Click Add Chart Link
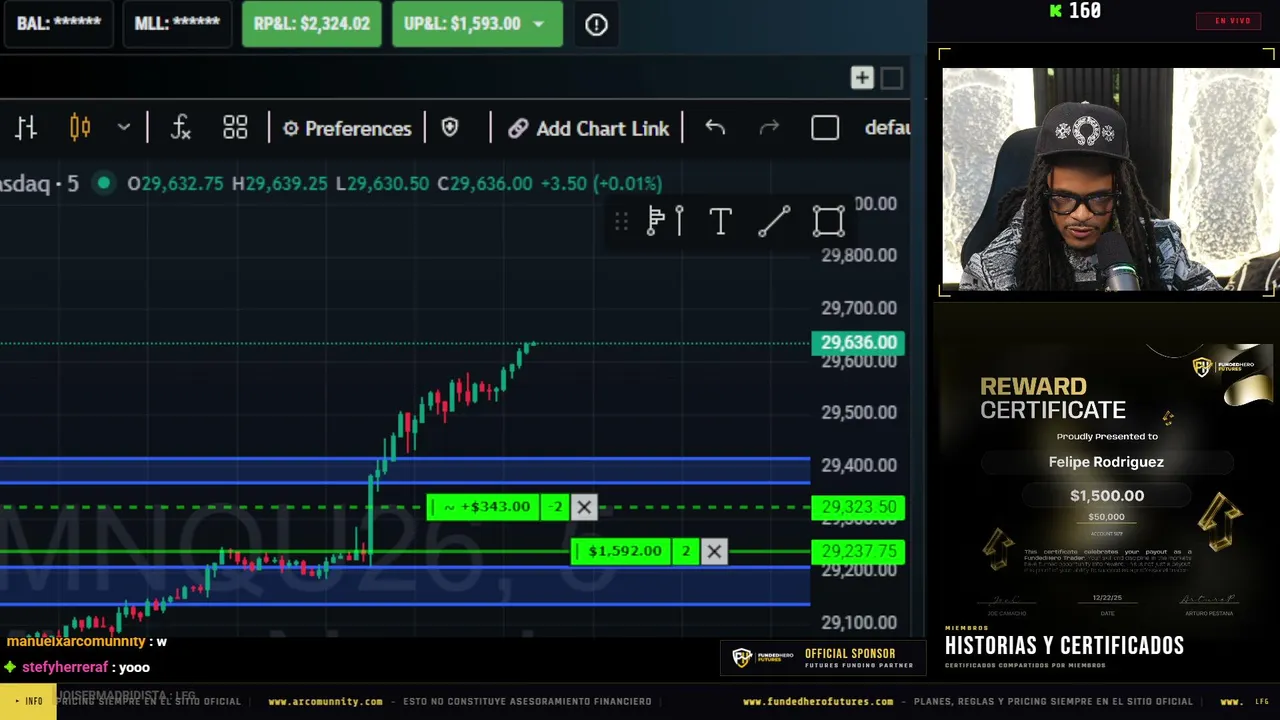1280x720 pixels. (588, 128)
